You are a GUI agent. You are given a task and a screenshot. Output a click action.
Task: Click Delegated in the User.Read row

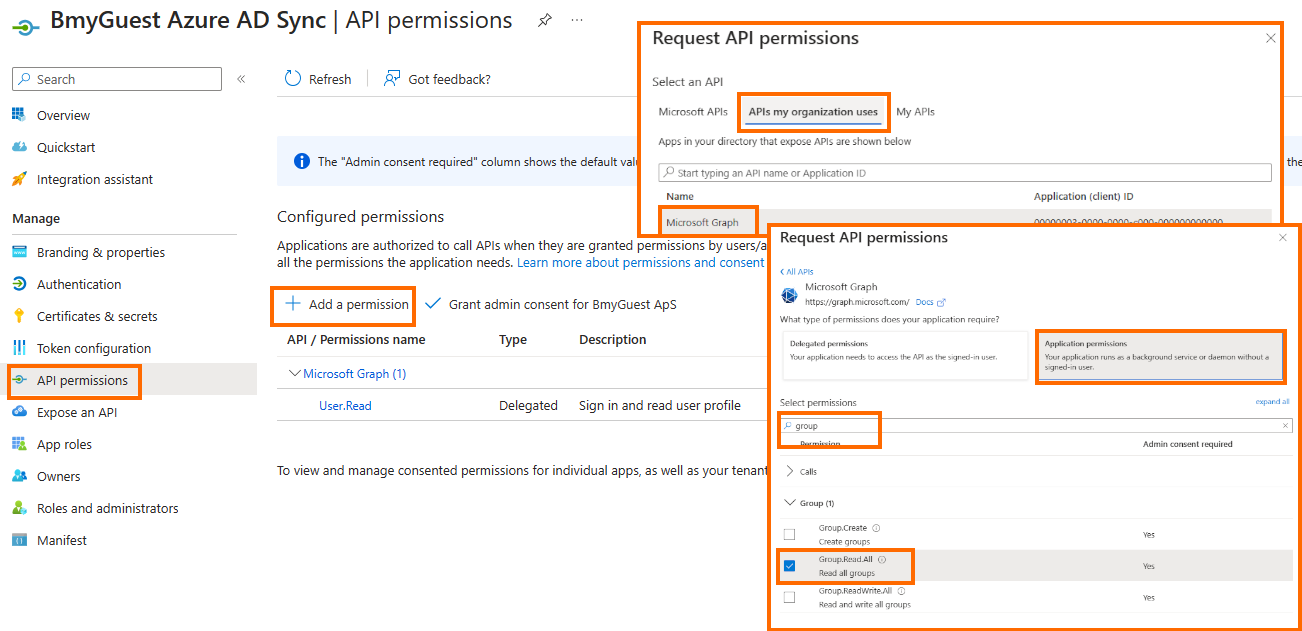528,405
